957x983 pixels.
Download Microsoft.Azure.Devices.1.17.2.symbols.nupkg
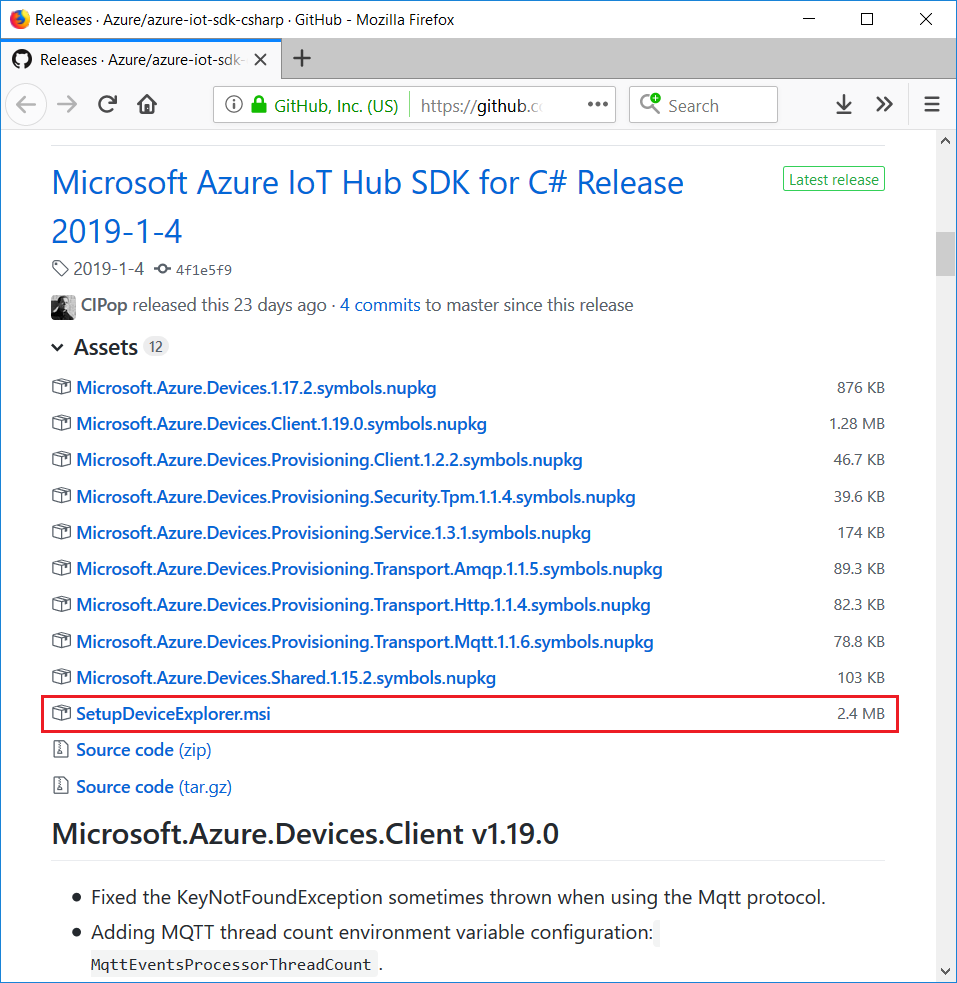coord(256,388)
